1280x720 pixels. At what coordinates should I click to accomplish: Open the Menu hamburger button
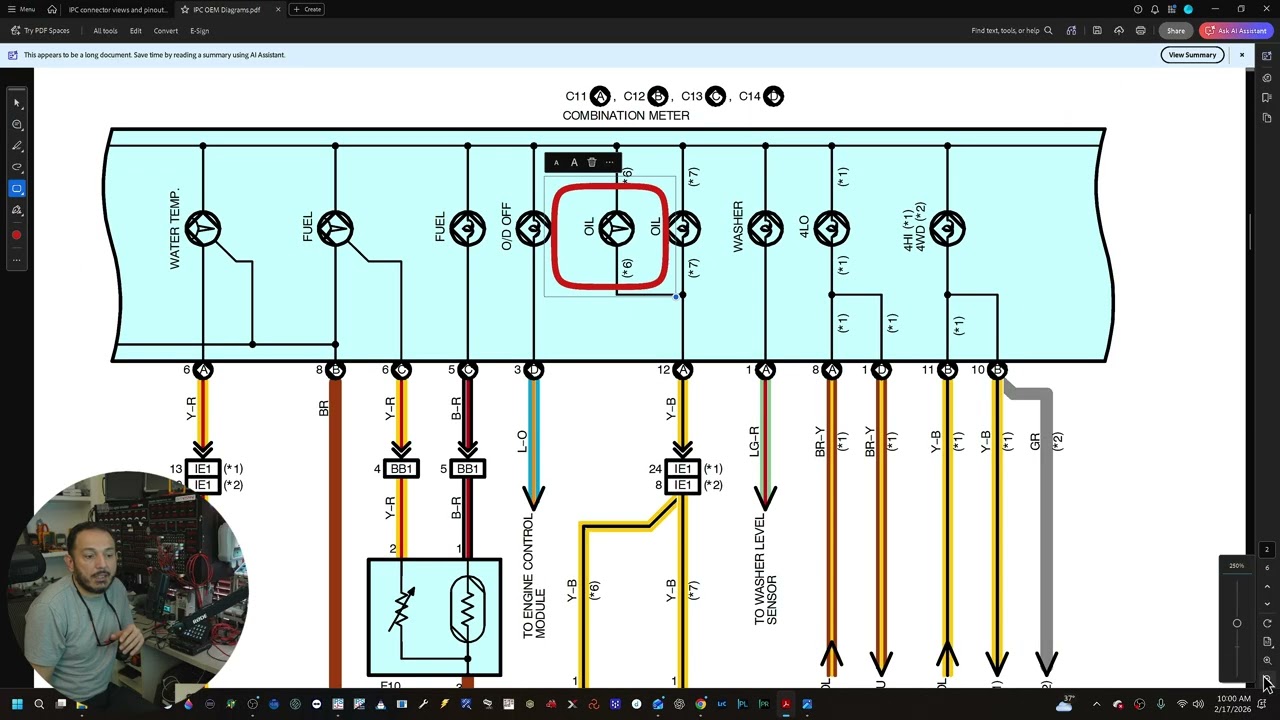tap(21, 9)
